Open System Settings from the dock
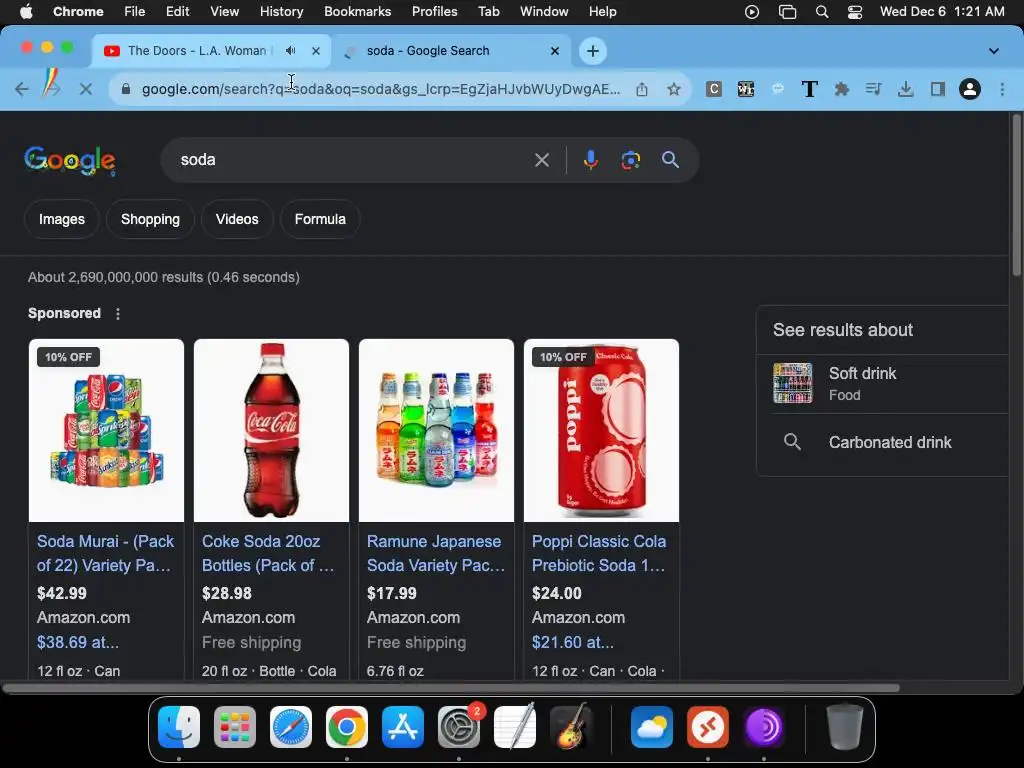Viewport: 1024px width, 768px height. pyautogui.click(x=459, y=727)
